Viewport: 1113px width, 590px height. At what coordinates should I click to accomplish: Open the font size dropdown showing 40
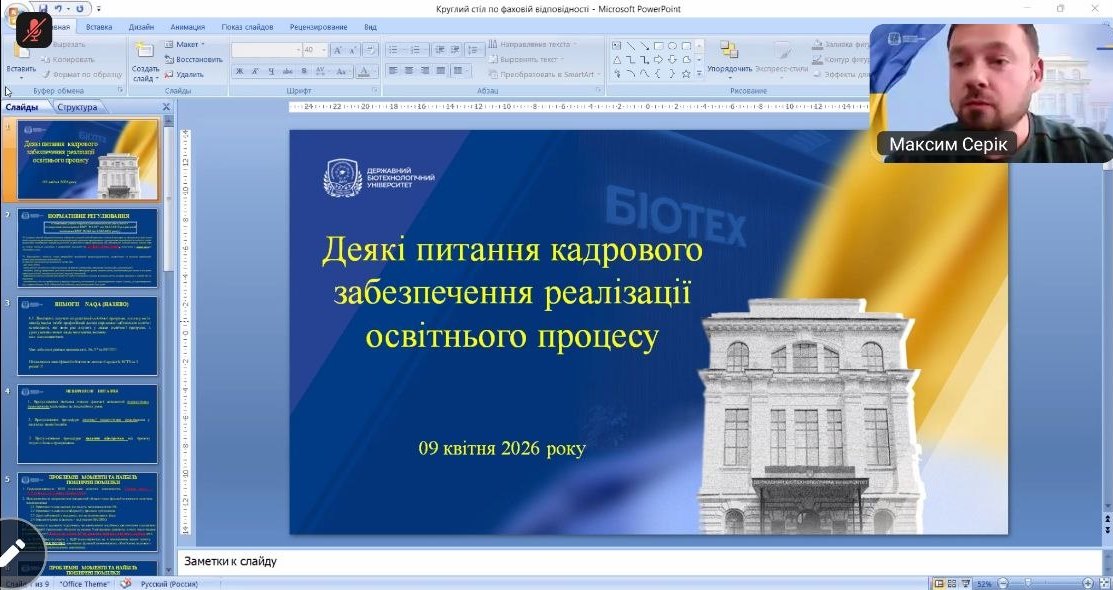point(324,49)
